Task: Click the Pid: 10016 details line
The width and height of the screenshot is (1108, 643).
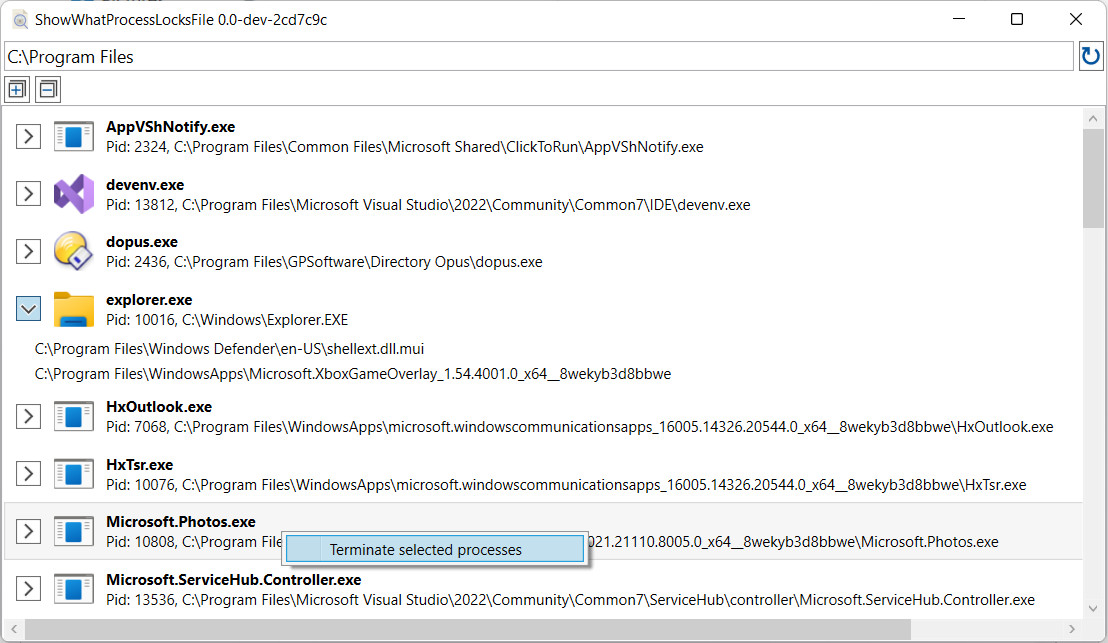Action: (227, 320)
